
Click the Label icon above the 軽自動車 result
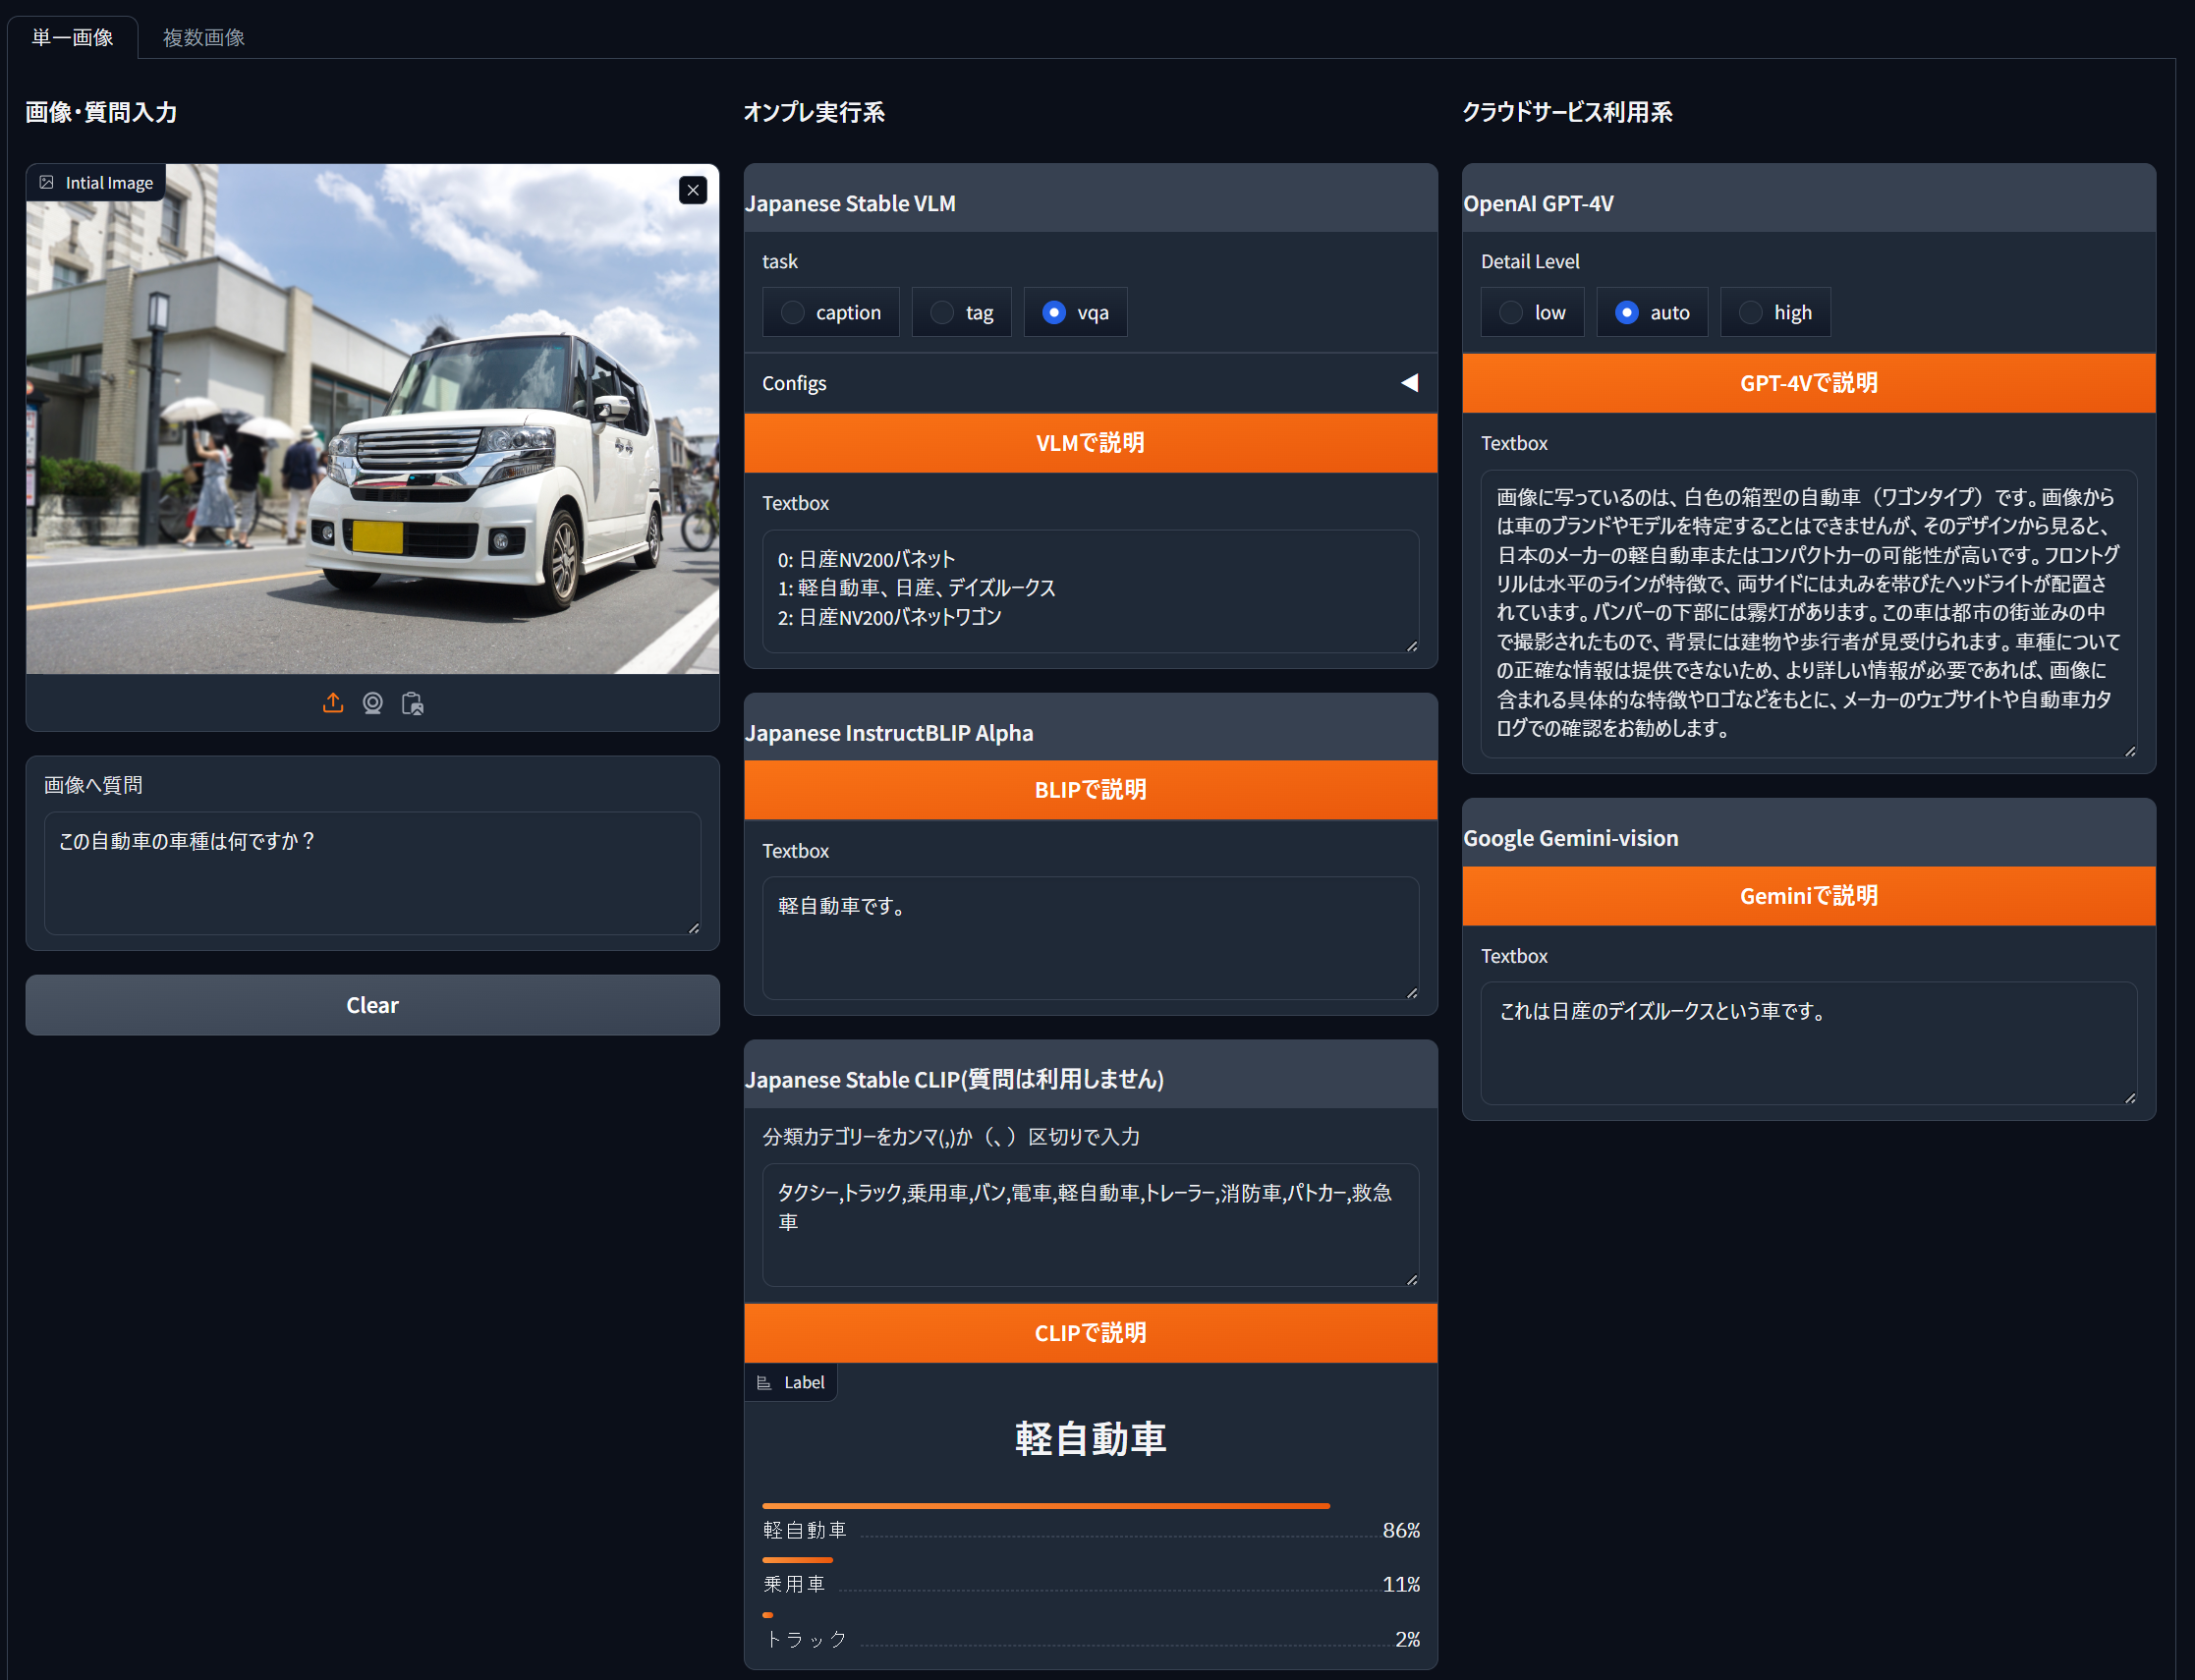pos(765,1382)
